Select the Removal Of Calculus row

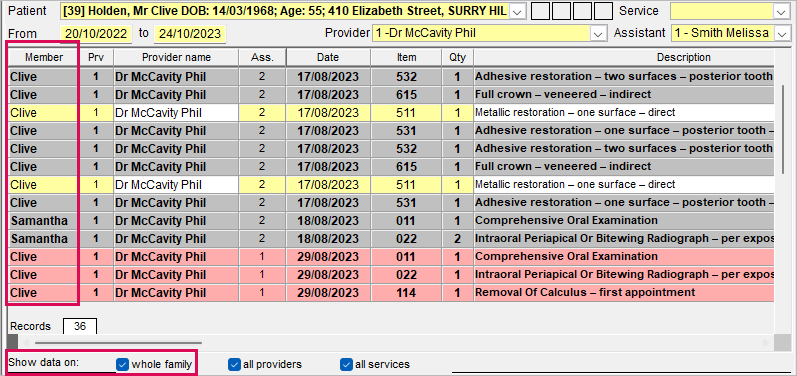coord(391,293)
